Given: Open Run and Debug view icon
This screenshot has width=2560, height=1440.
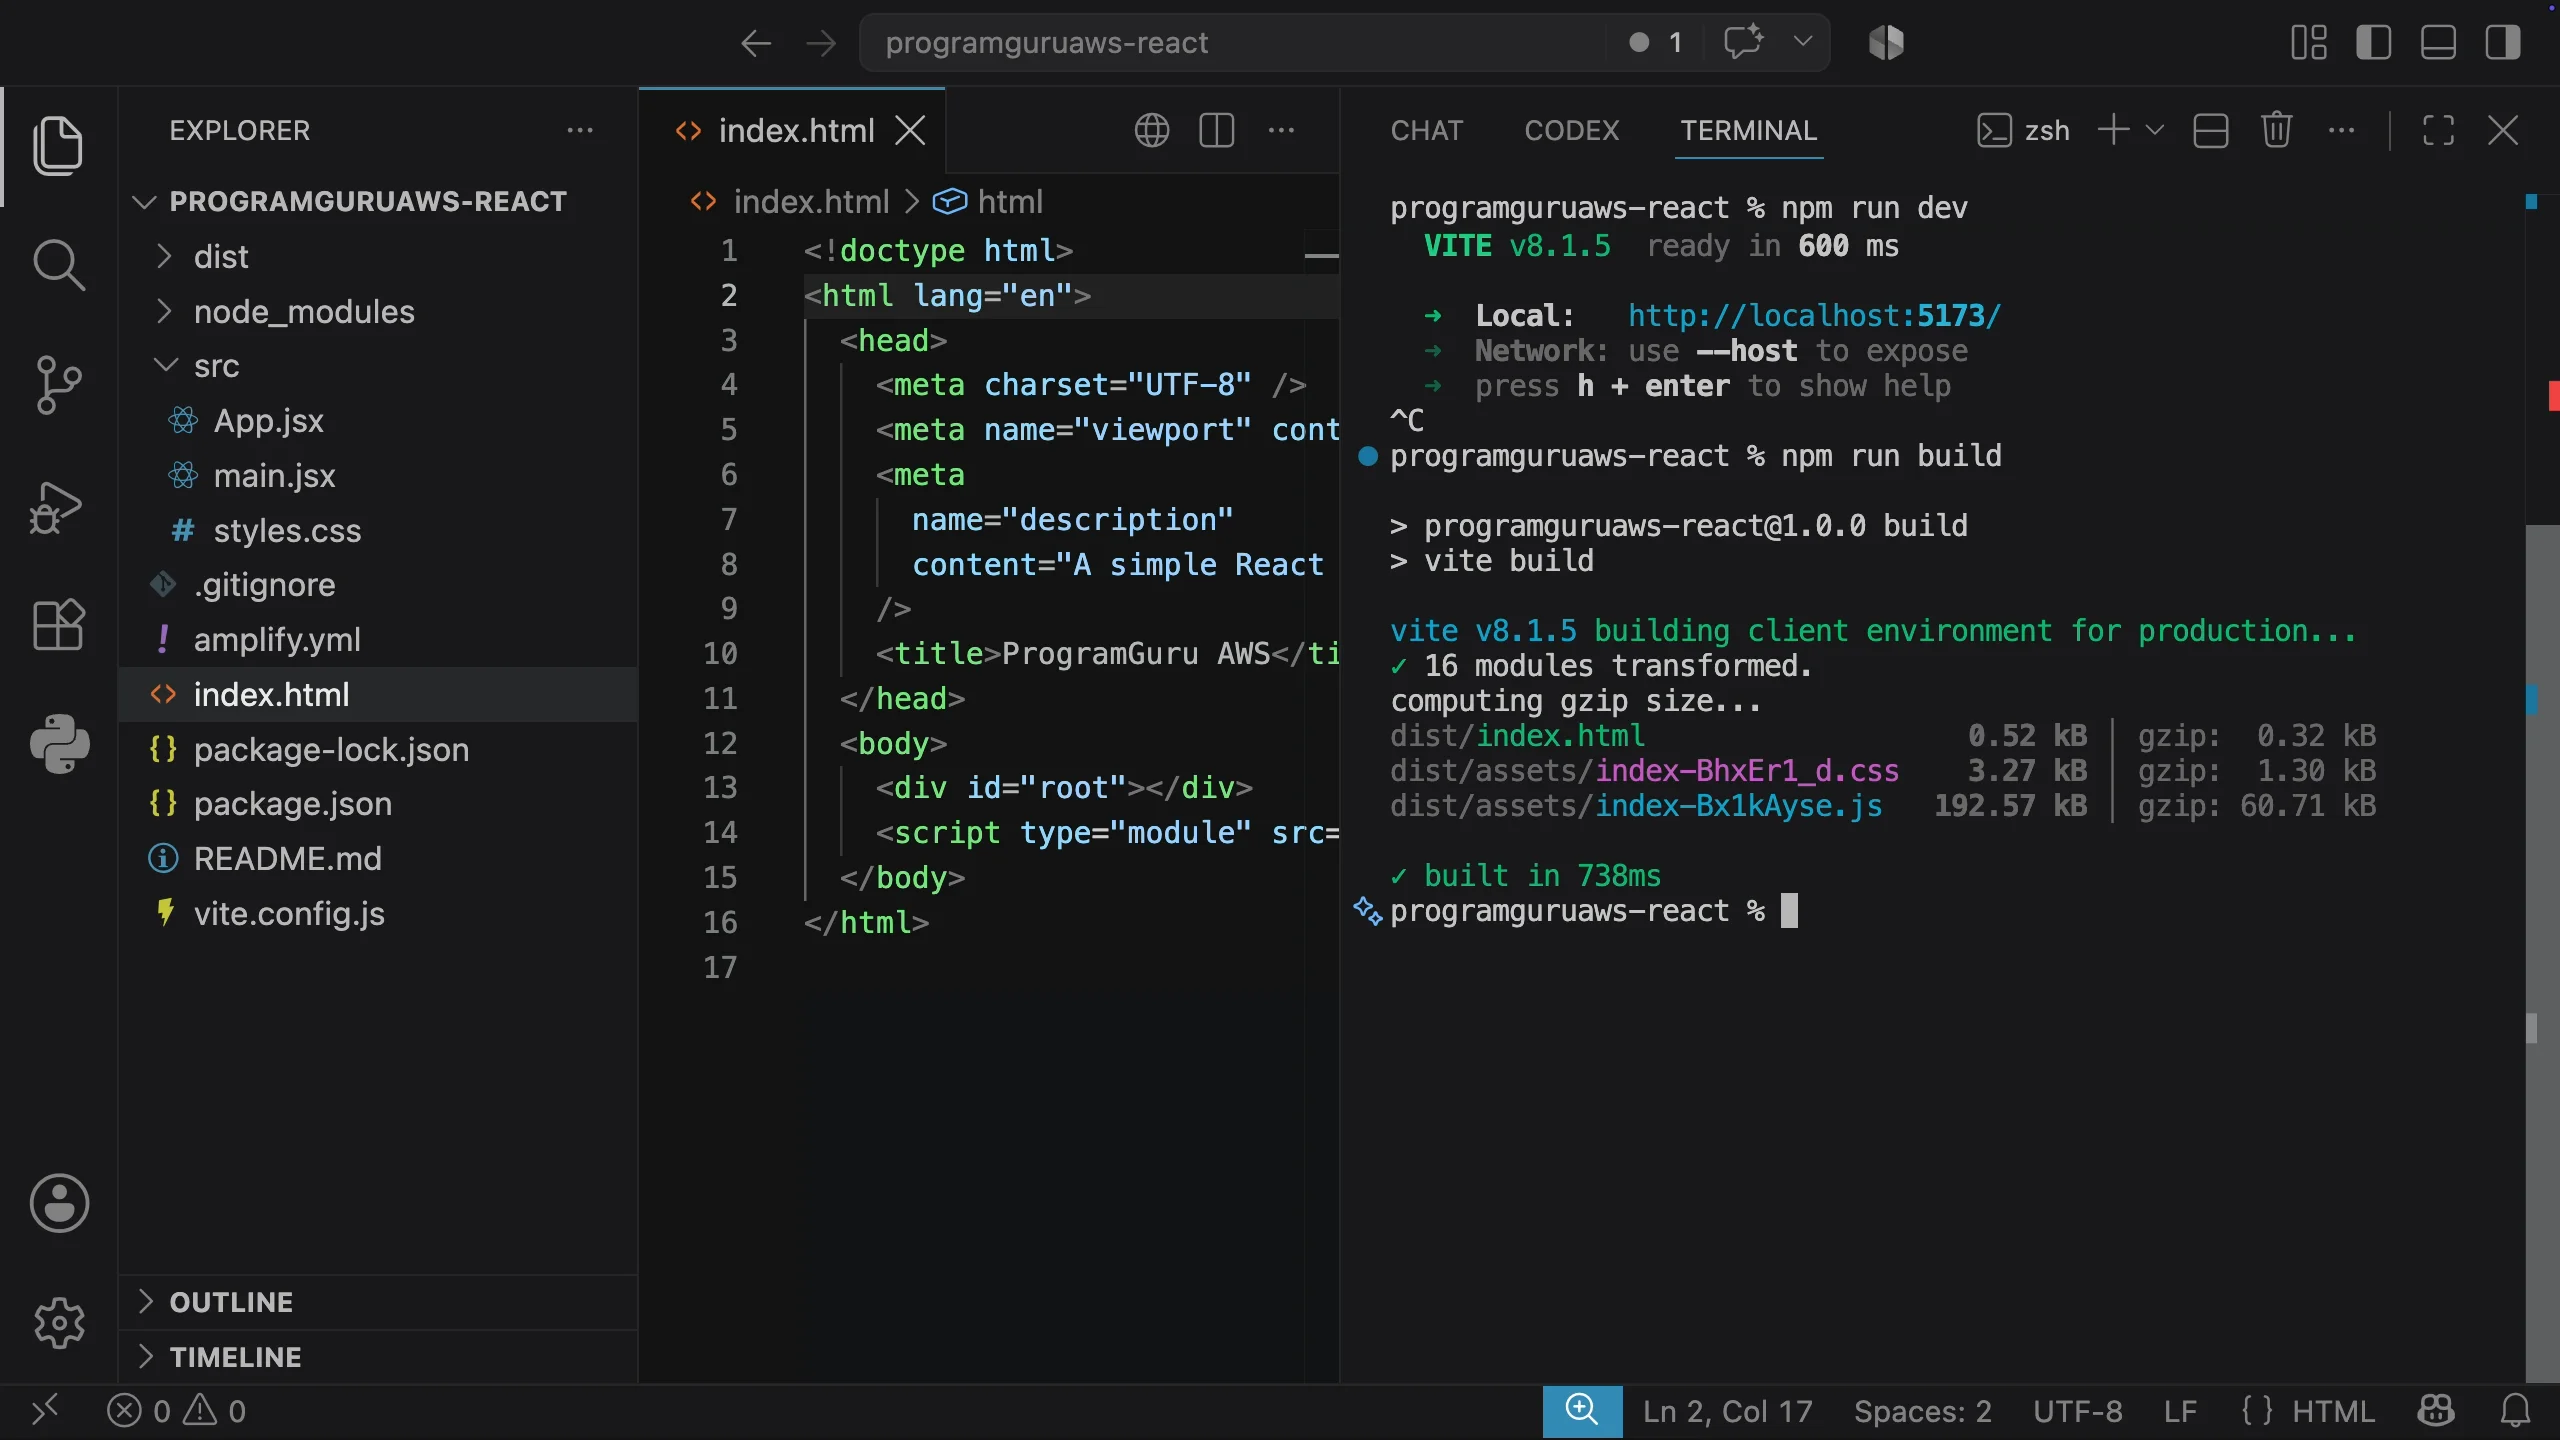Looking at the screenshot, I should pos(58,507).
